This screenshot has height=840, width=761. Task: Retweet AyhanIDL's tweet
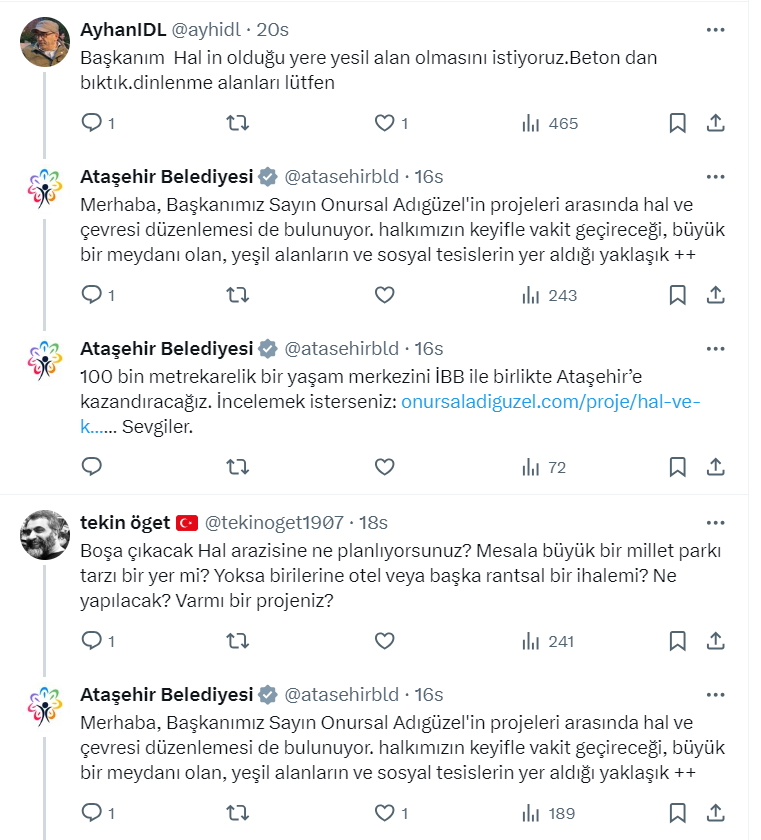click(238, 123)
